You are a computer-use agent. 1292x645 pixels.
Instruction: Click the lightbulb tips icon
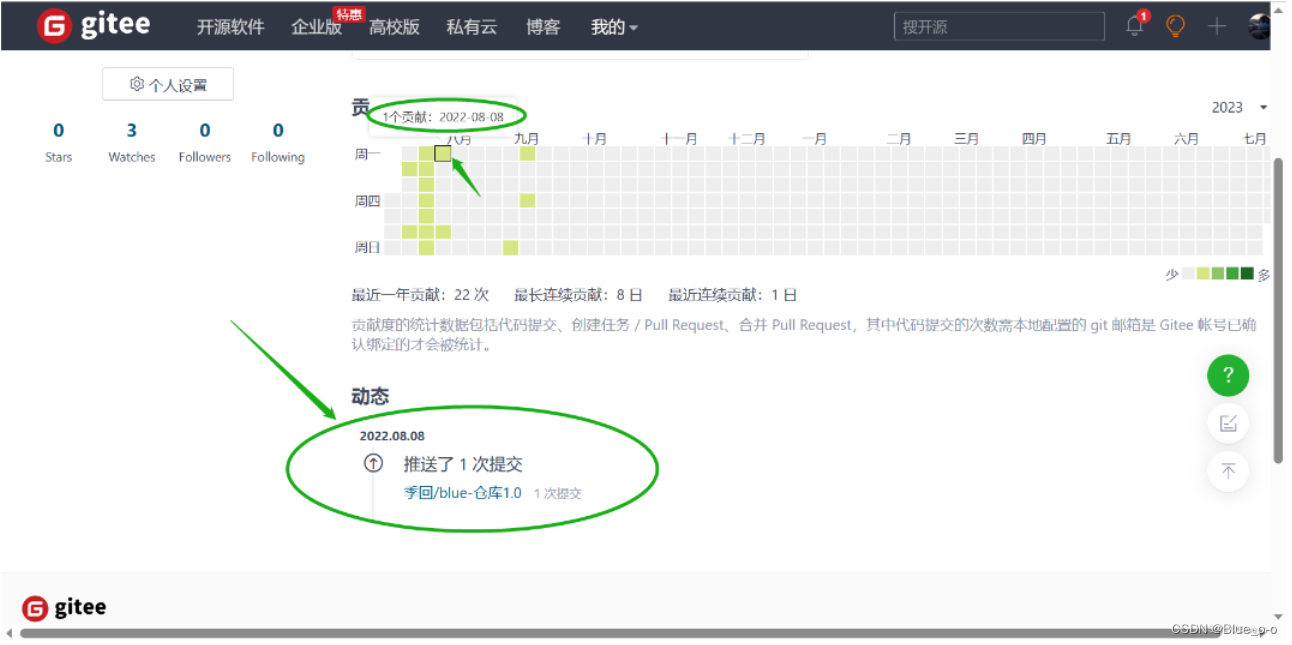[1175, 26]
